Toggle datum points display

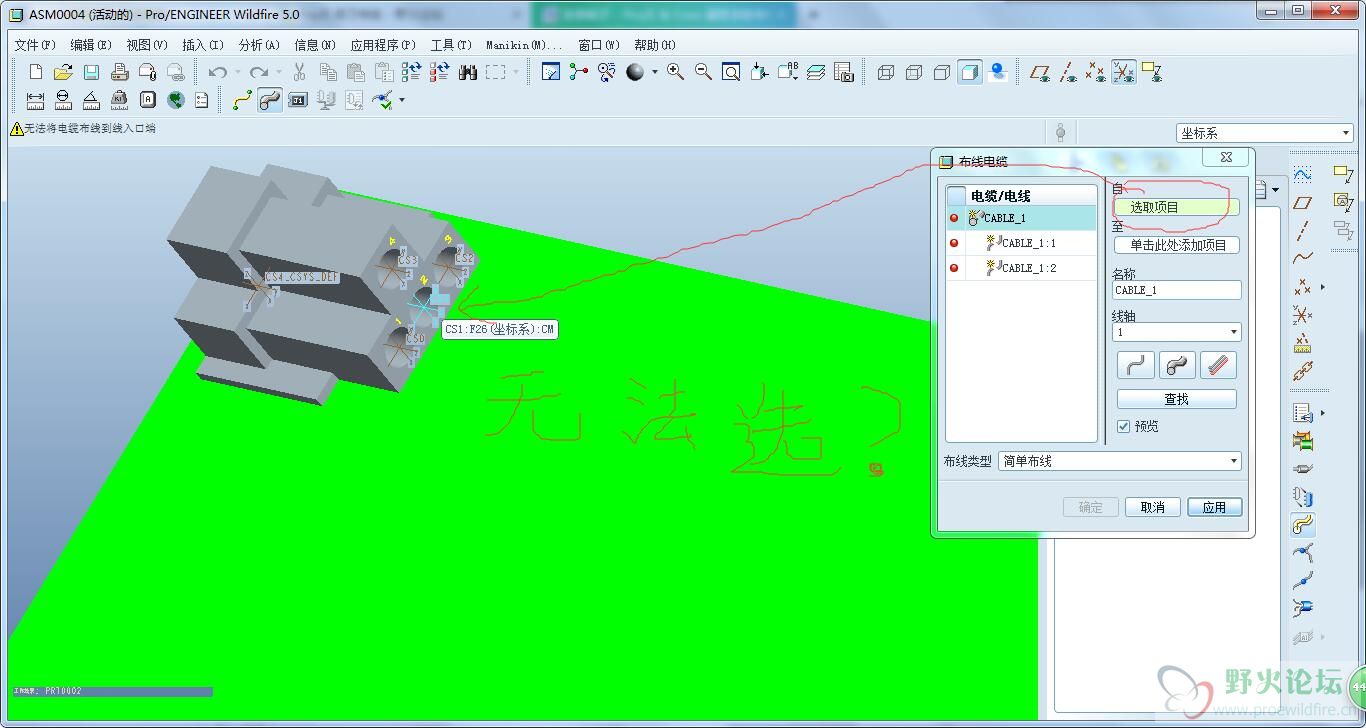pos(1096,72)
